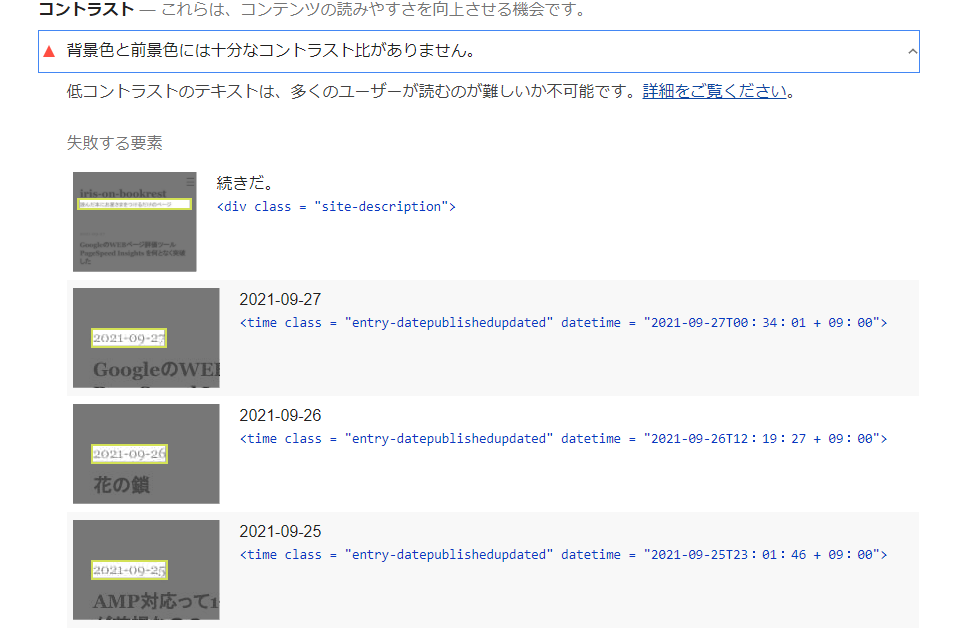Select the div site-description code snippet
This screenshot has height=628, width=958.
tap(336, 207)
